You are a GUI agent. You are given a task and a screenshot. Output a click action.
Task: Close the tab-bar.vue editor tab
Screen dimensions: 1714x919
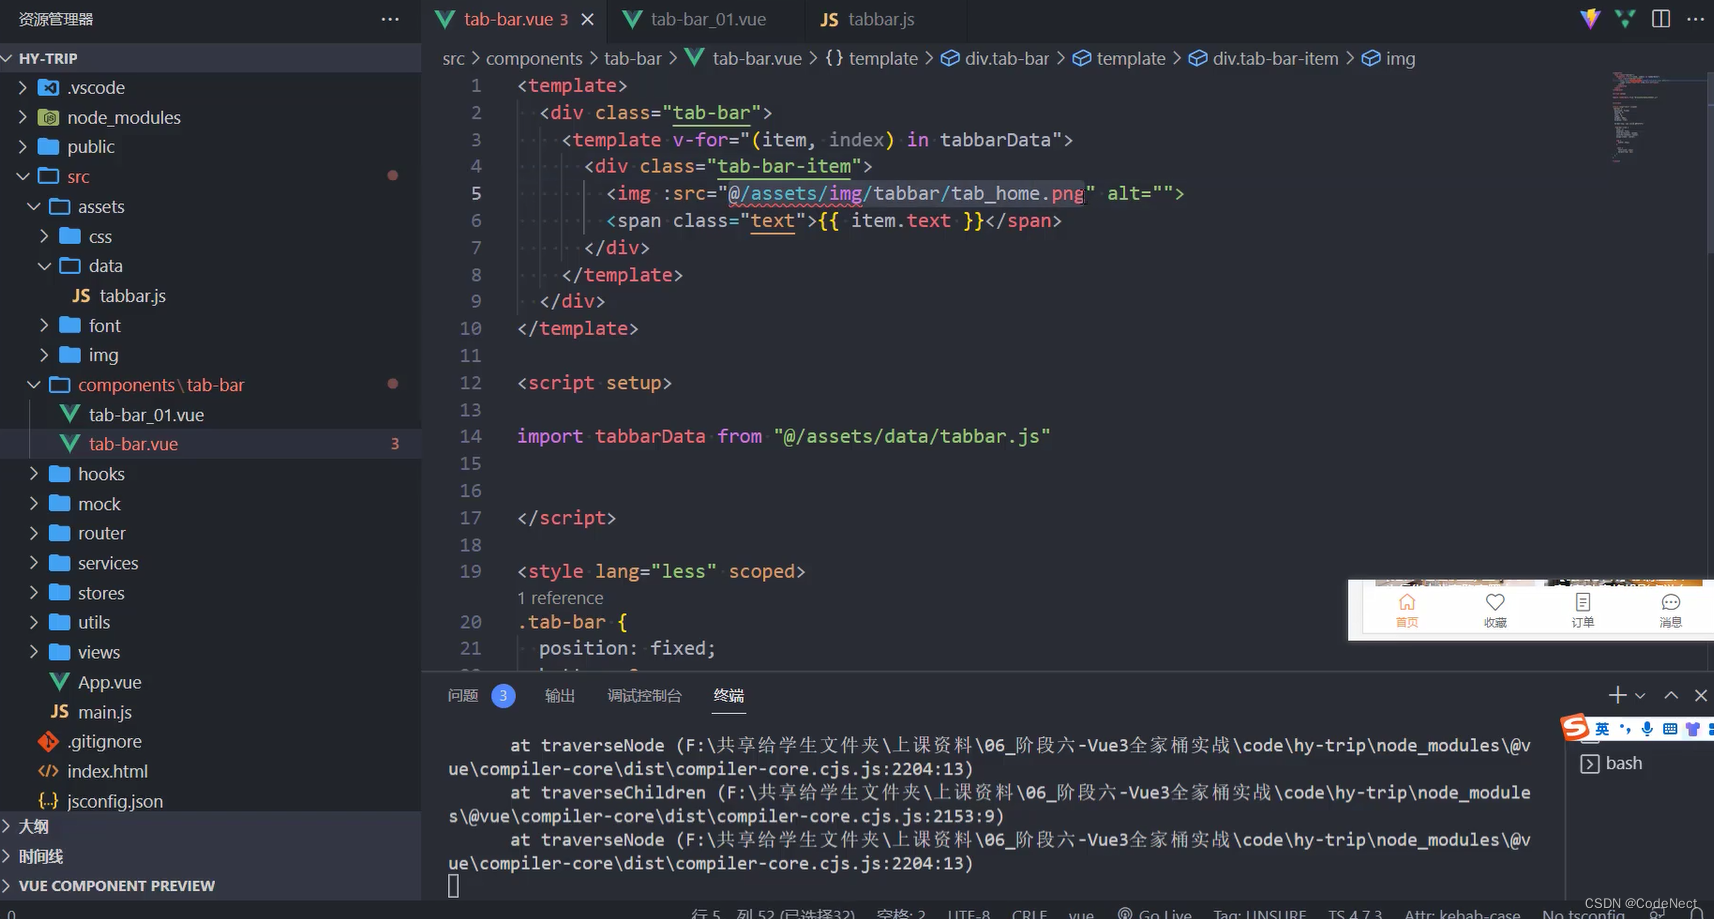[x=588, y=19]
